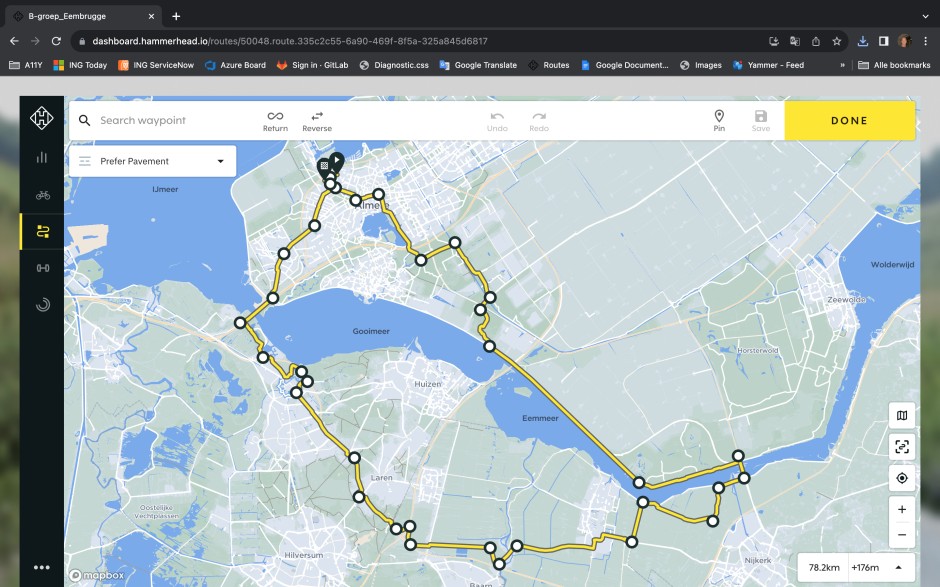
Task: Reverse the route direction
Action: [x=317, y=121]
